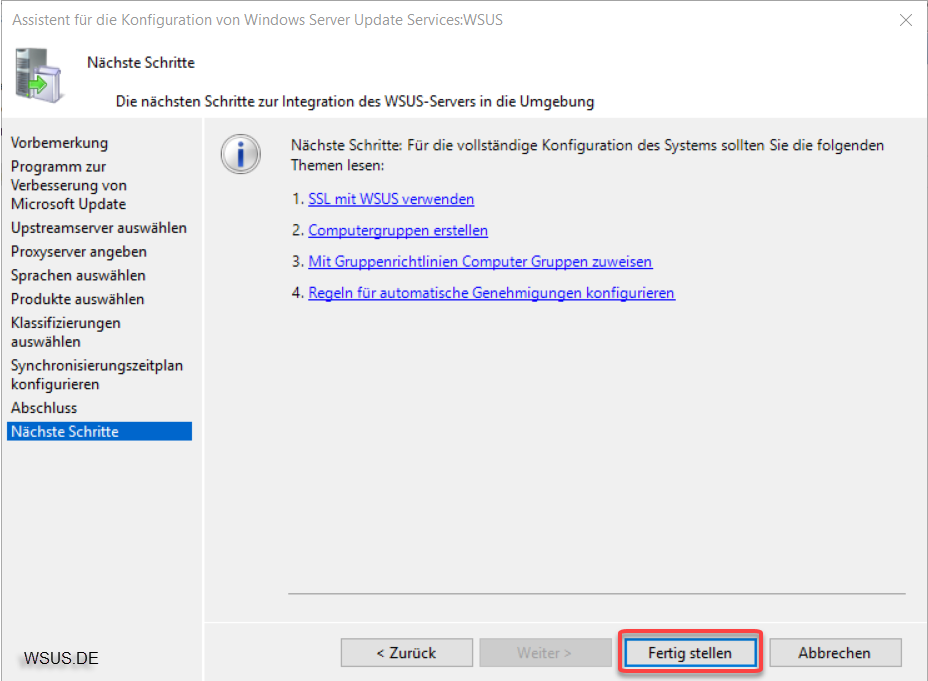Click the 'Fertig stellen' button
The image size is (928, 681).
[x=690, y=653]
